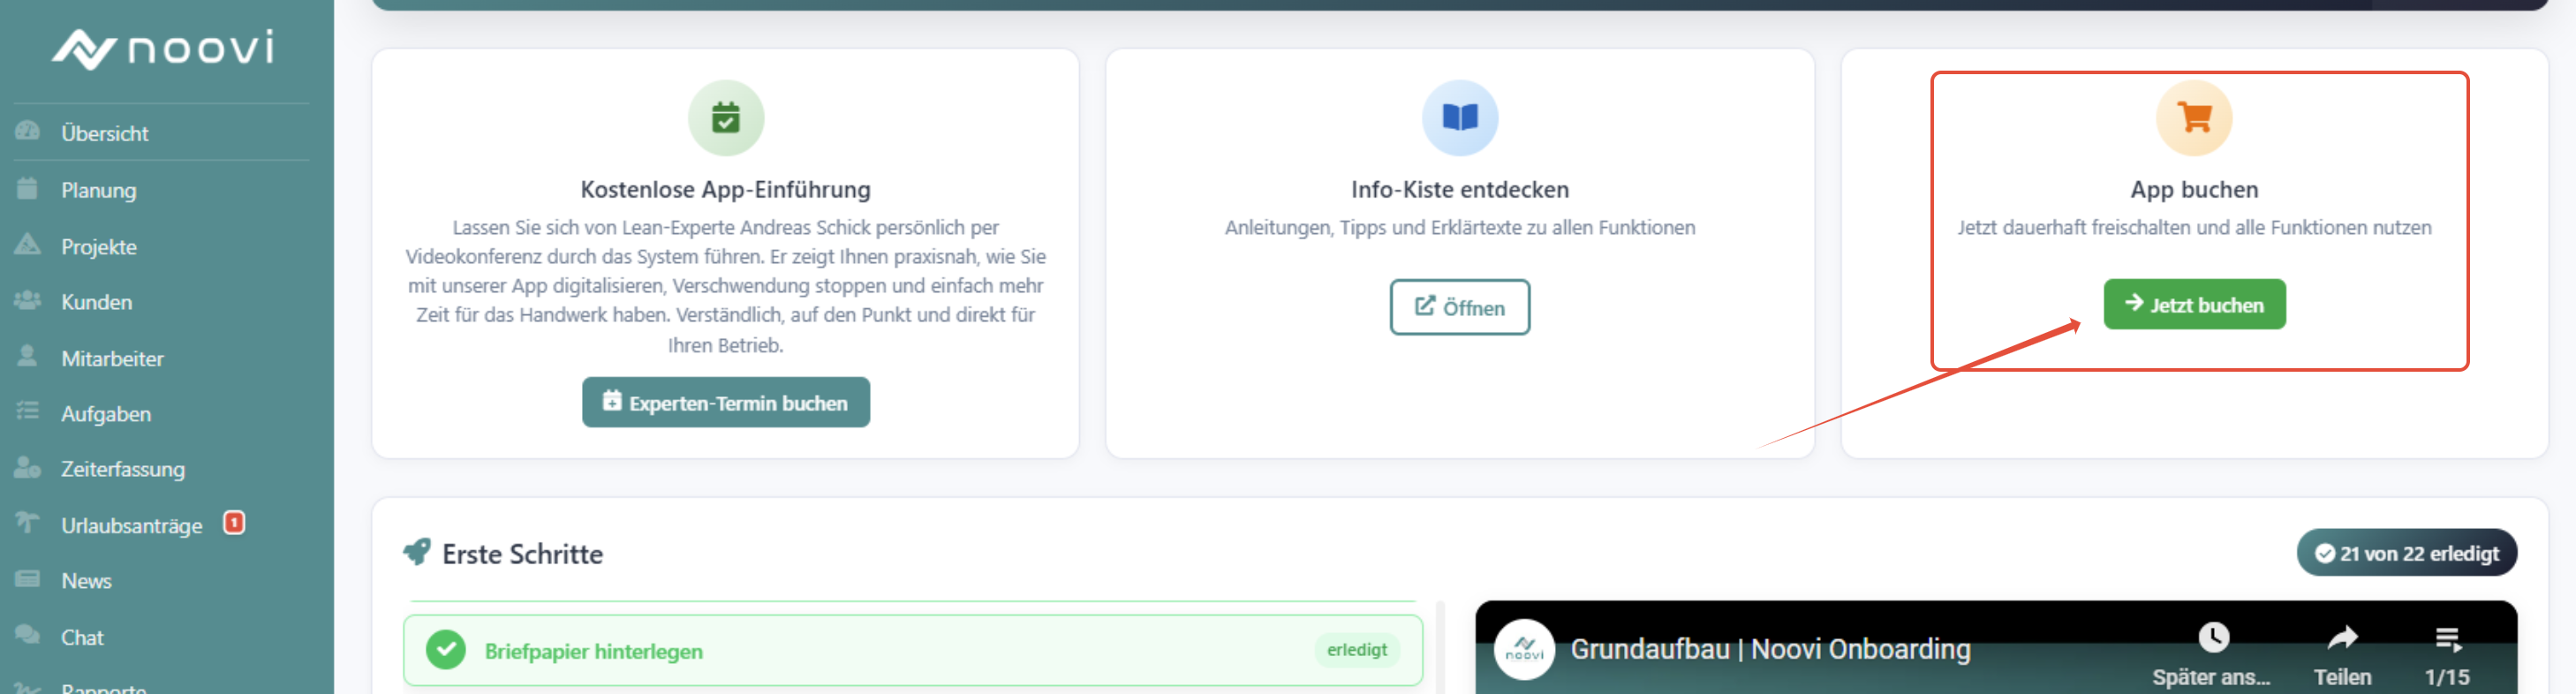Image resolution: width=2576 pixels, height=694 pixels.
Task: Click the 21 von 22 erledigt badge
Action: (x=2406, y=553)
